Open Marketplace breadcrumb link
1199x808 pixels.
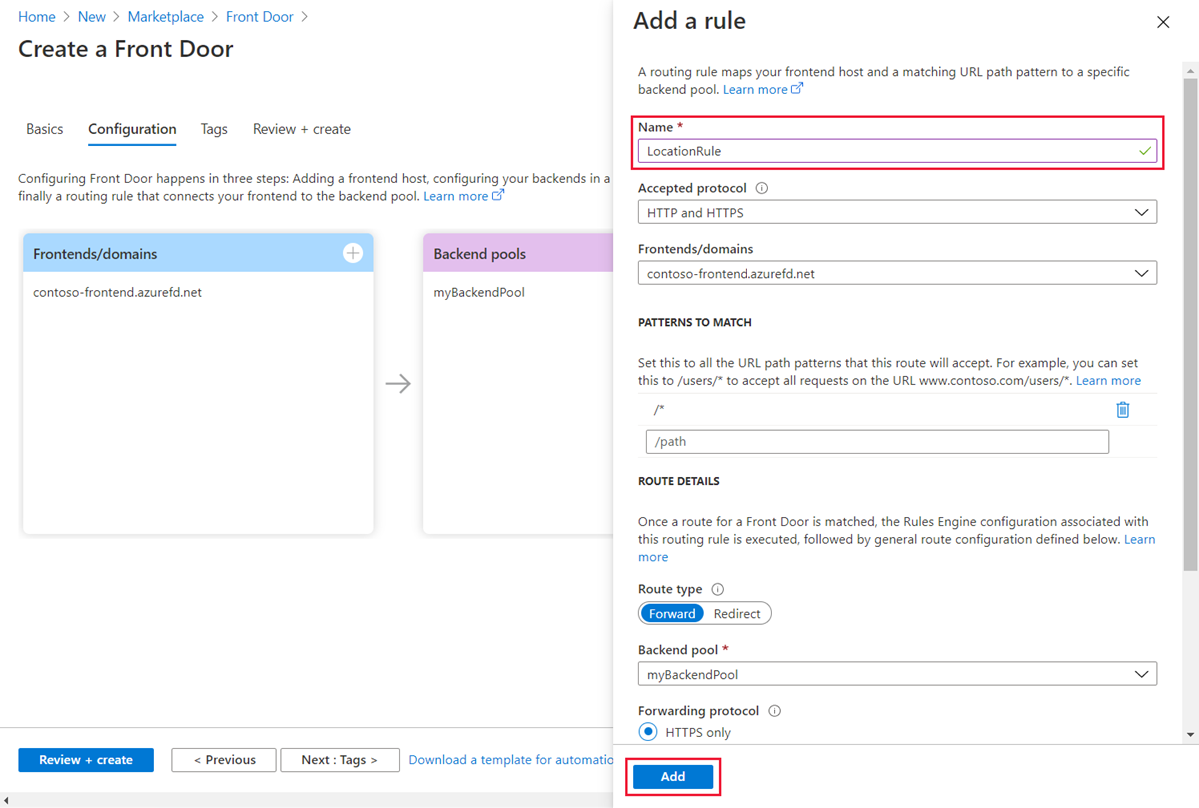(165, 17)
